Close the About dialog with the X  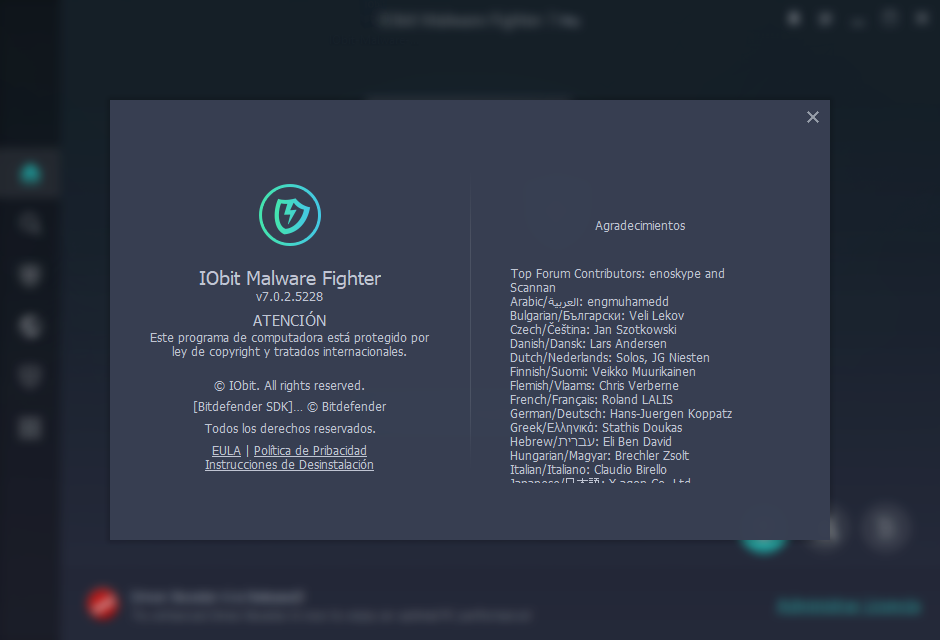pyautogui.click(x=812, y=117)
